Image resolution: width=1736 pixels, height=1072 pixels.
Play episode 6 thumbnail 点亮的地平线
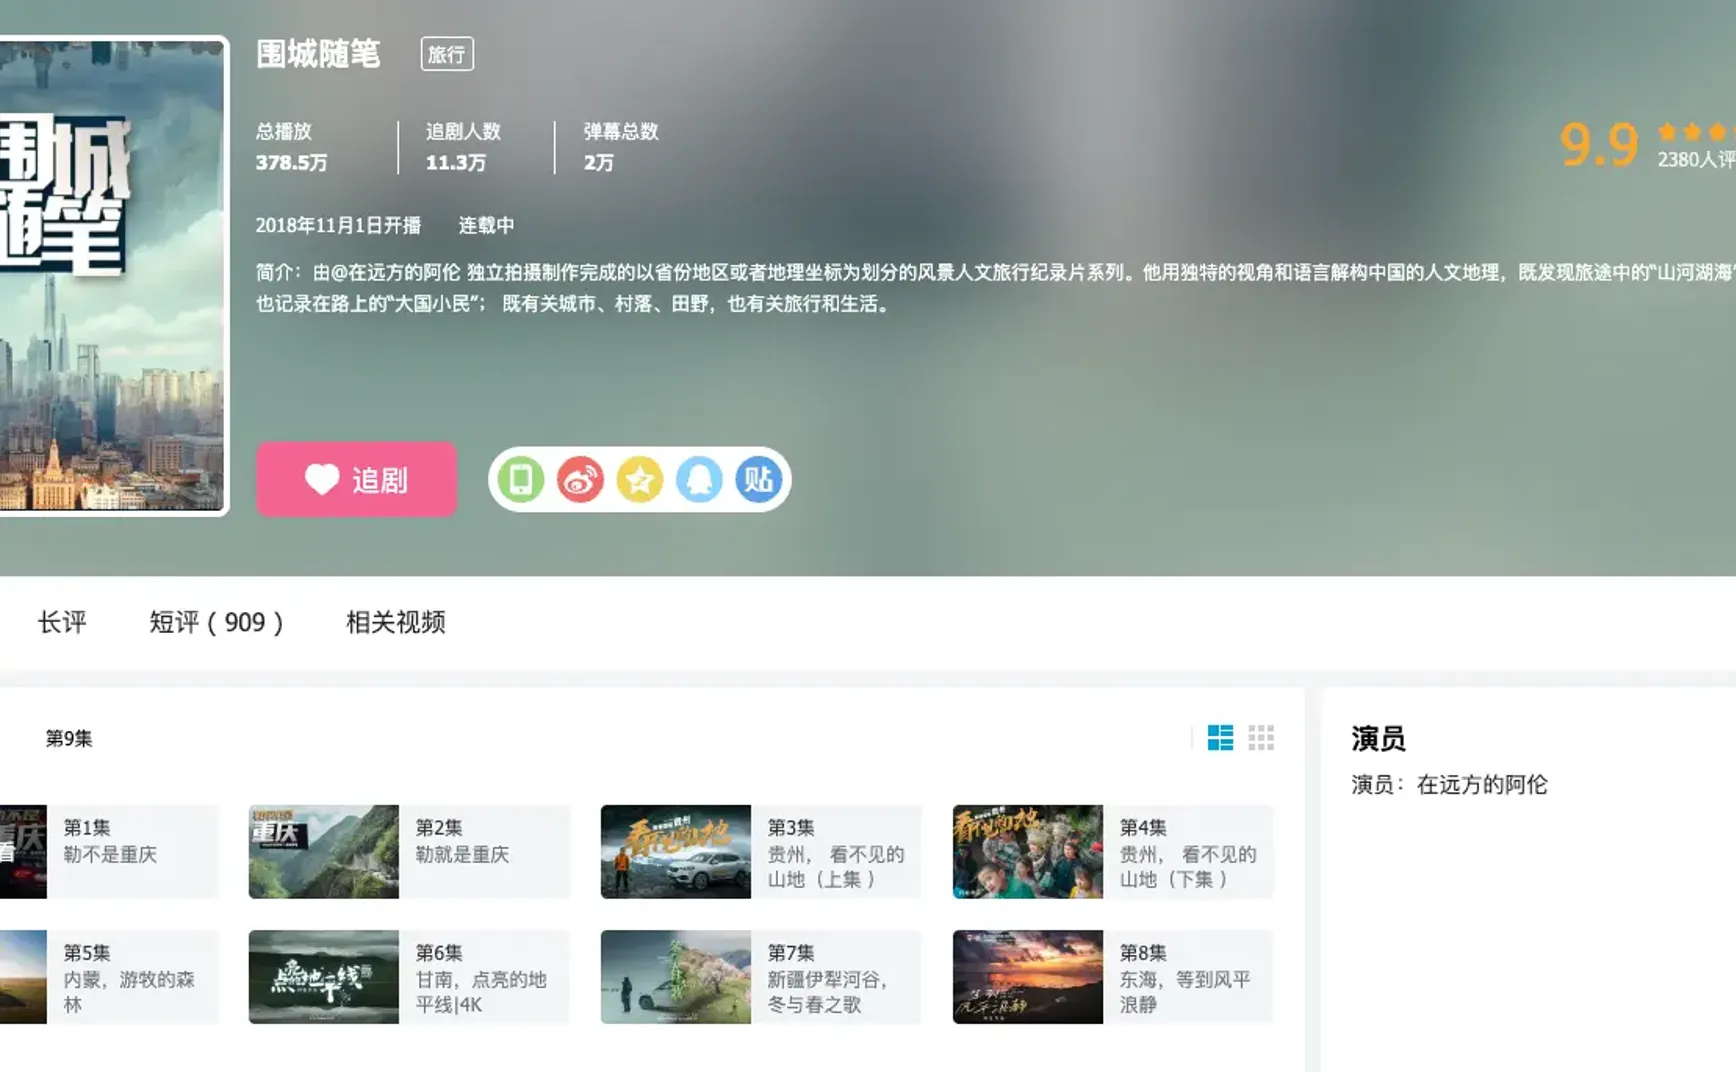(324, 977)
